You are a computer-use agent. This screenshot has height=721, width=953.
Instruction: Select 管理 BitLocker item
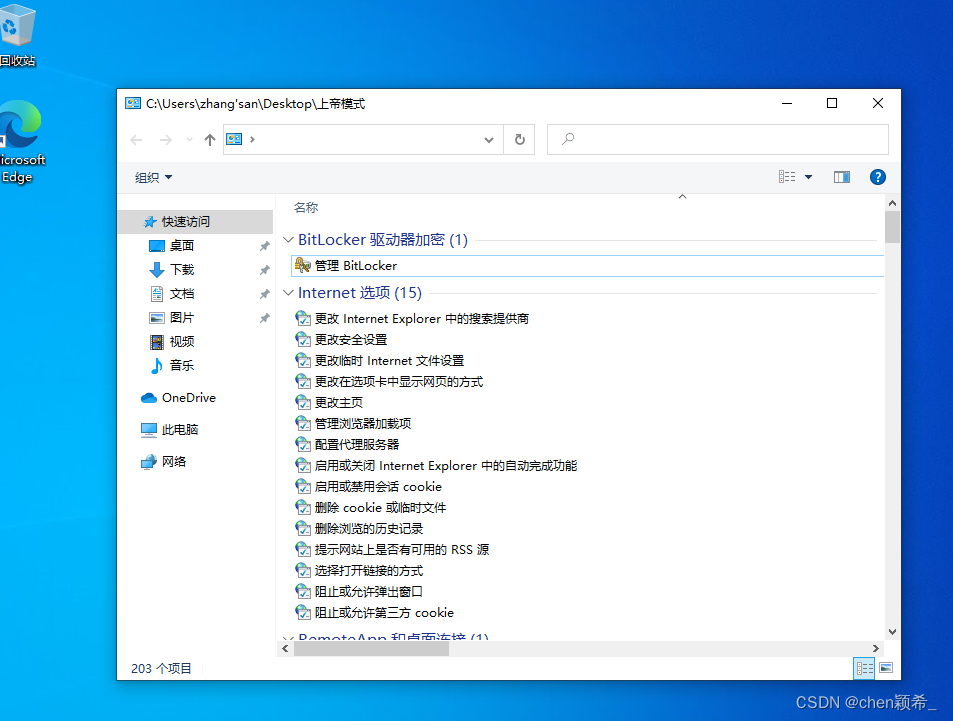587,266
